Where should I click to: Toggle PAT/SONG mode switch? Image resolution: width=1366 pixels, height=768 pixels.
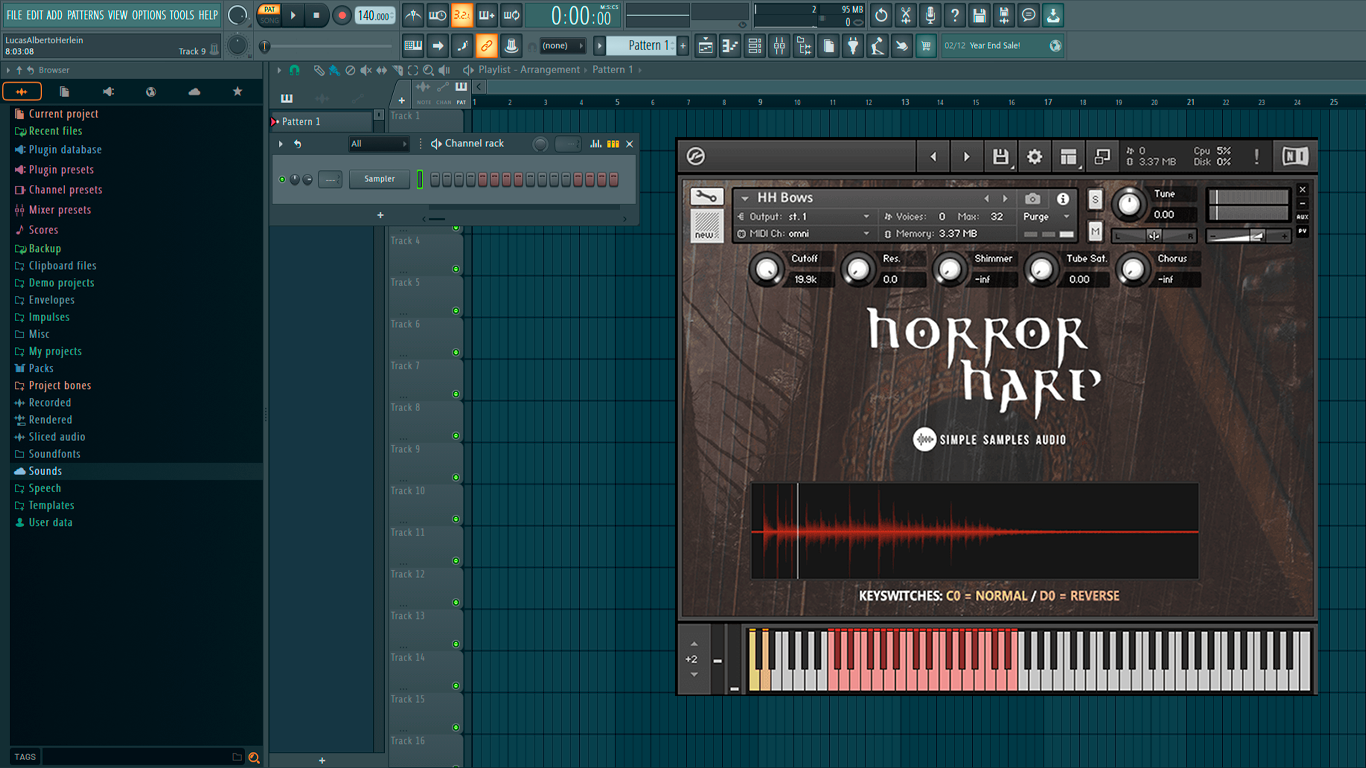269,15
